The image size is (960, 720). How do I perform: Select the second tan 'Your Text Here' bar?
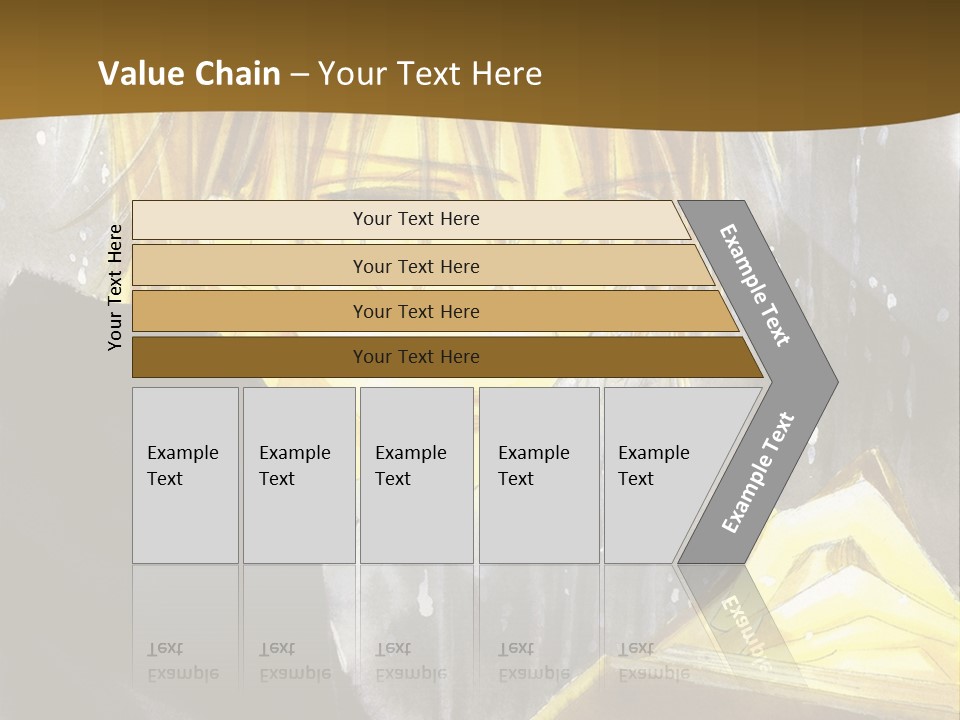click(423, 266)
